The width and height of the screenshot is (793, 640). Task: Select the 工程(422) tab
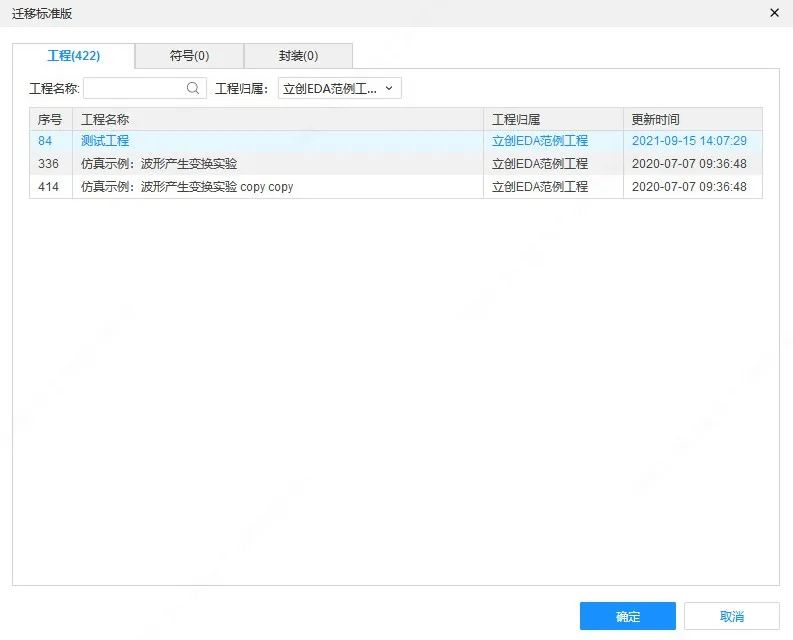(74, 56)
